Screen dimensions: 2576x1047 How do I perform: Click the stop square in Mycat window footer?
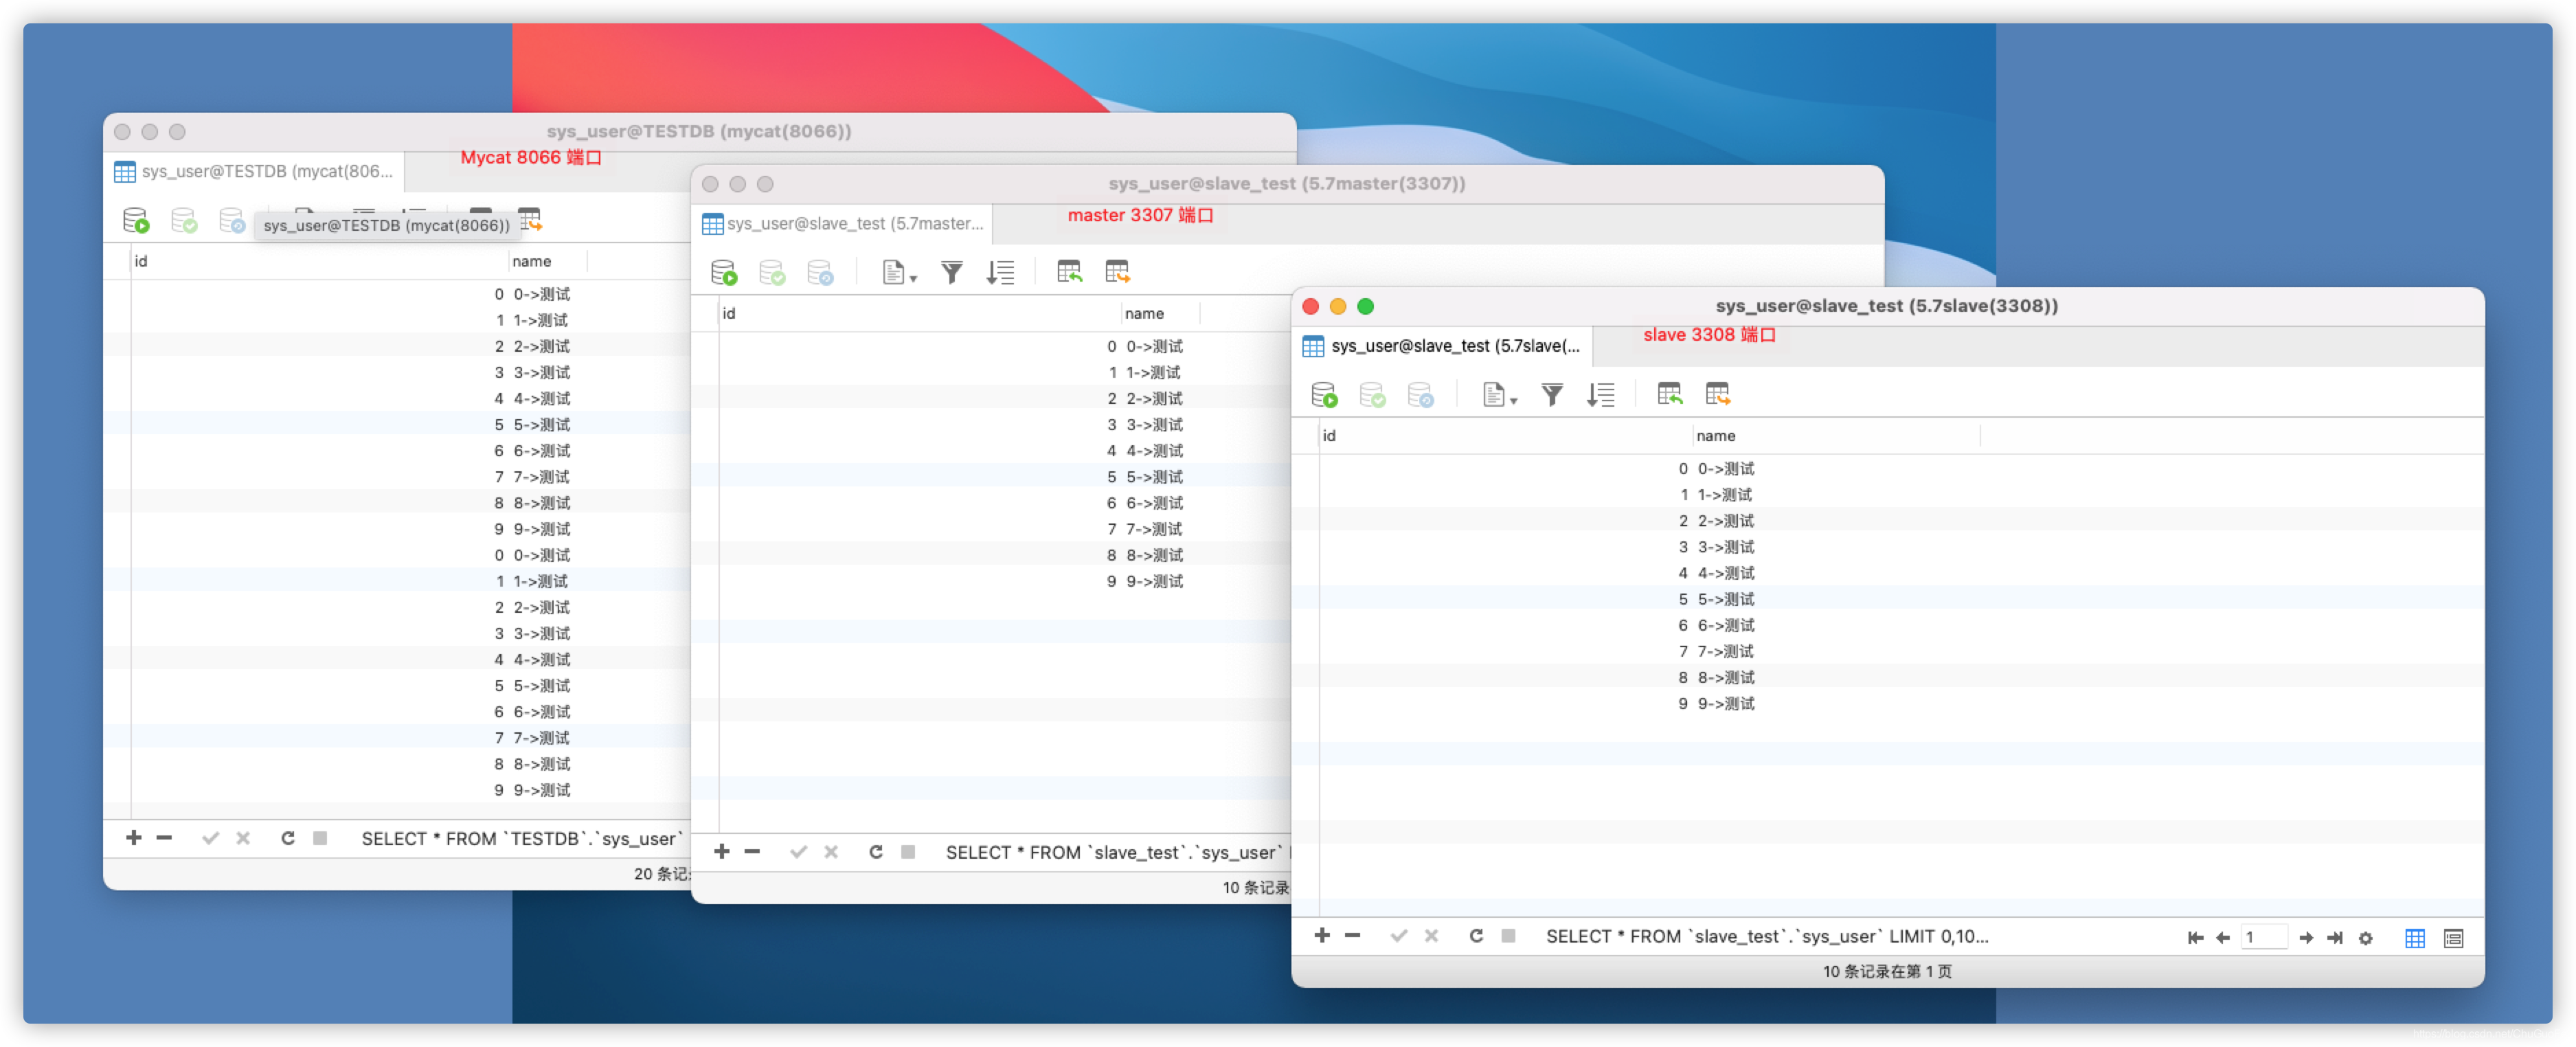coord(320,838)
